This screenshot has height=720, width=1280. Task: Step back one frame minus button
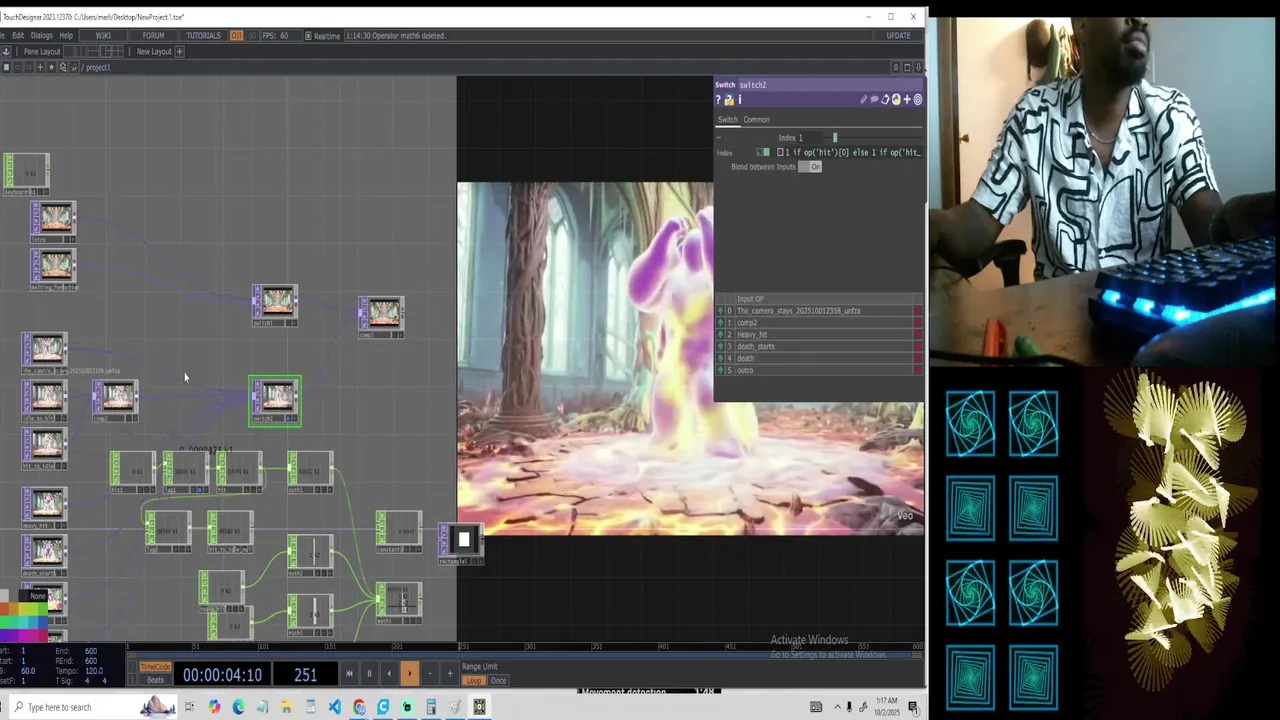(x=430, y=674)
